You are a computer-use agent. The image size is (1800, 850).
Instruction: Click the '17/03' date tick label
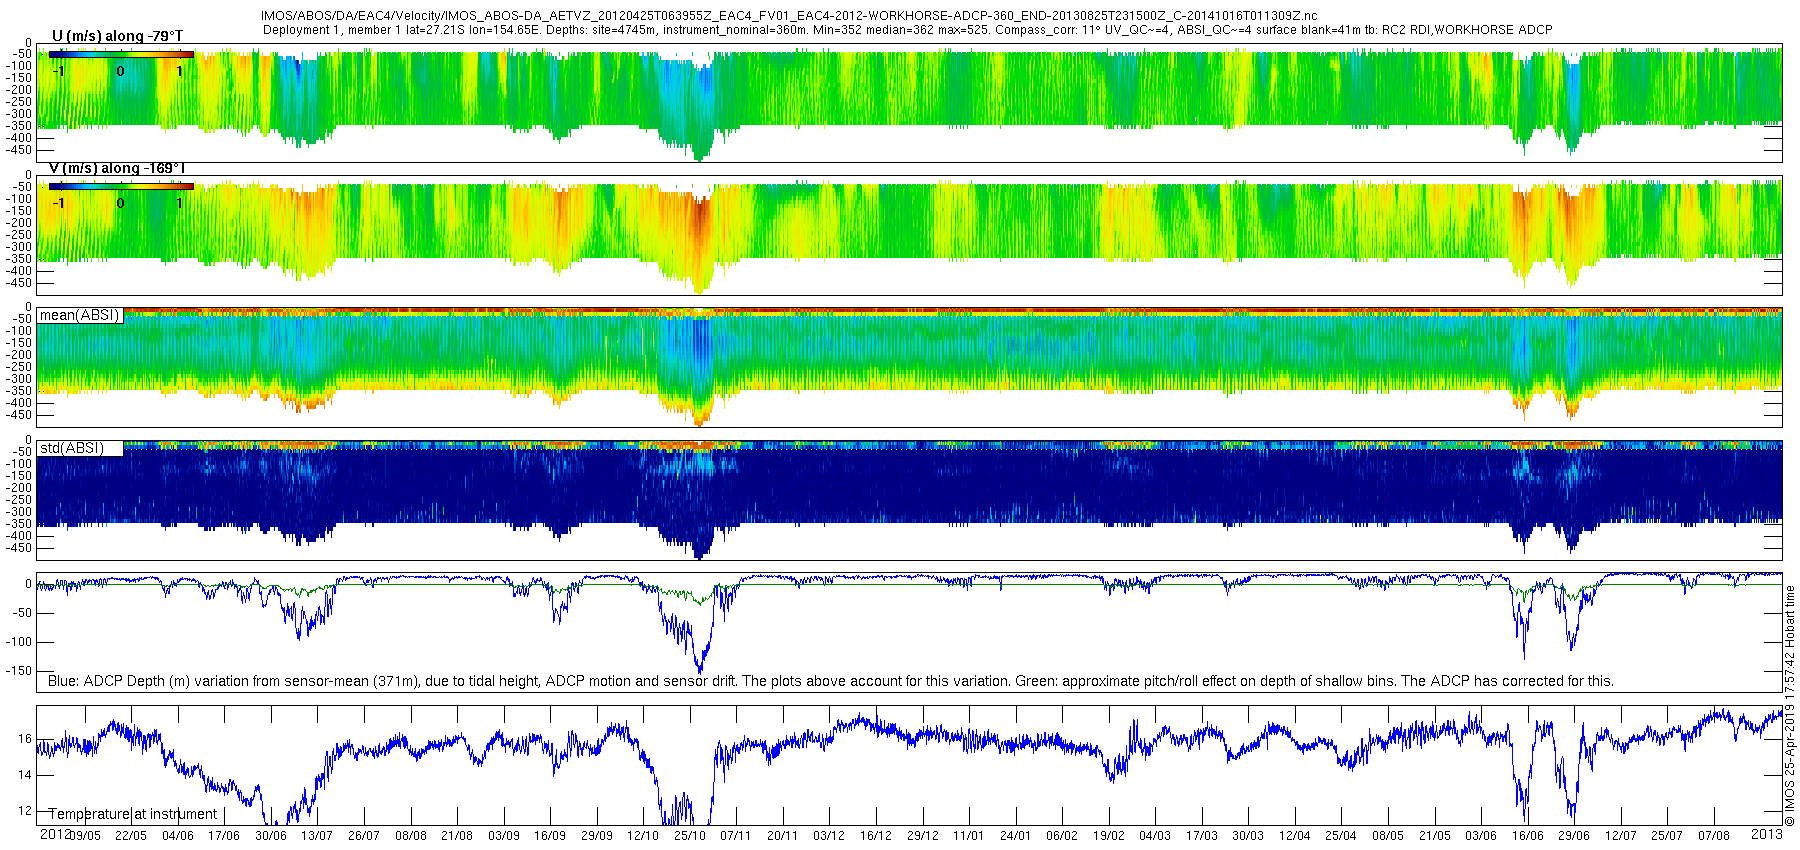pos(1202,835)
